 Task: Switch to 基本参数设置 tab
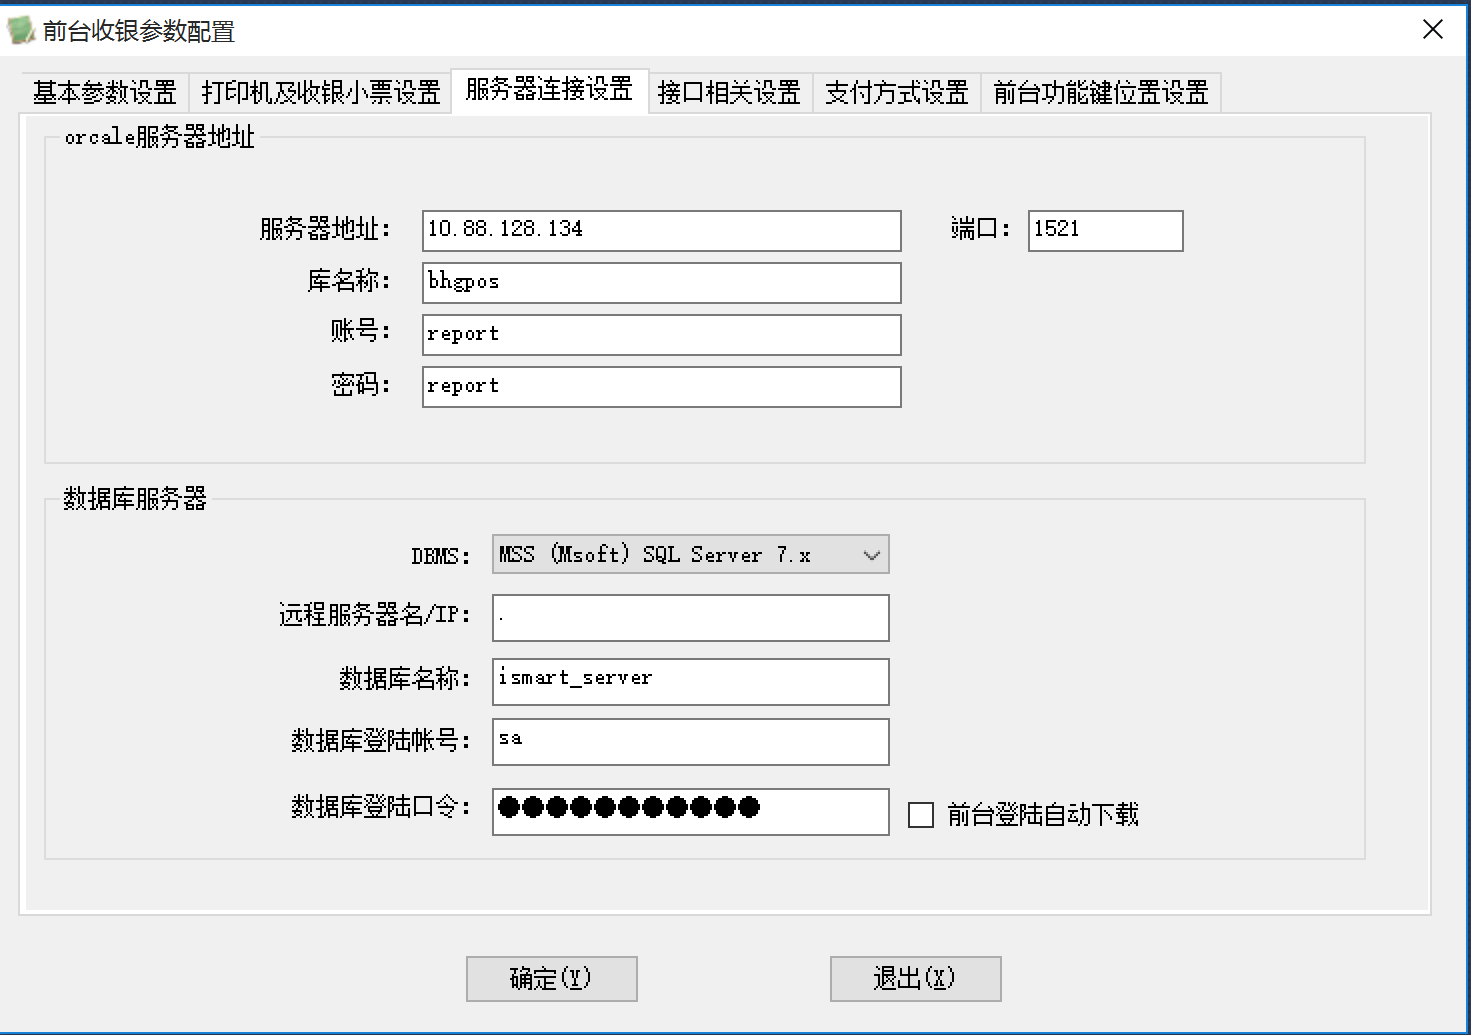[x=104, y=93]
